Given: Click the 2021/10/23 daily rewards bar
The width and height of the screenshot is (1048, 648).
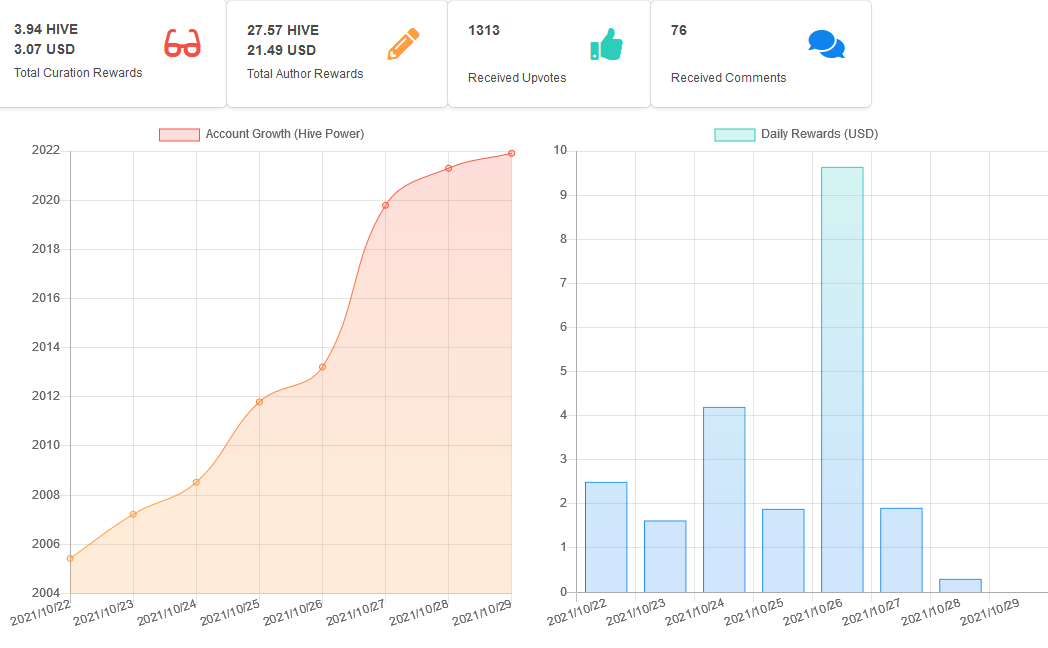Looking at the screenshot, I should coord(665,556).
